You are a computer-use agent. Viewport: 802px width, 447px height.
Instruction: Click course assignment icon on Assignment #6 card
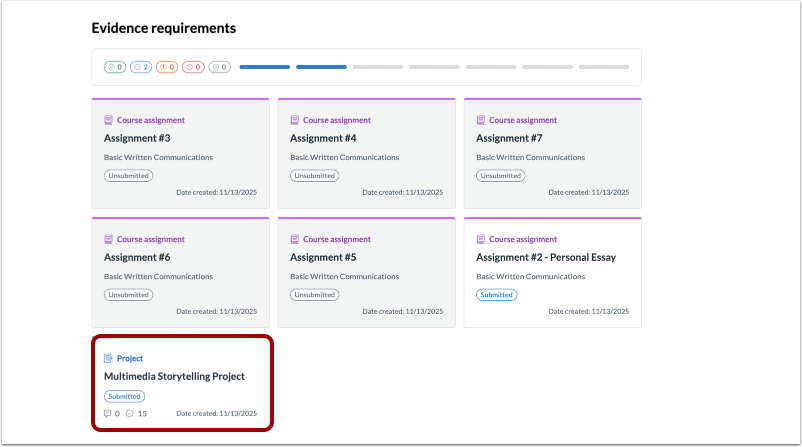tap(108, 239)
